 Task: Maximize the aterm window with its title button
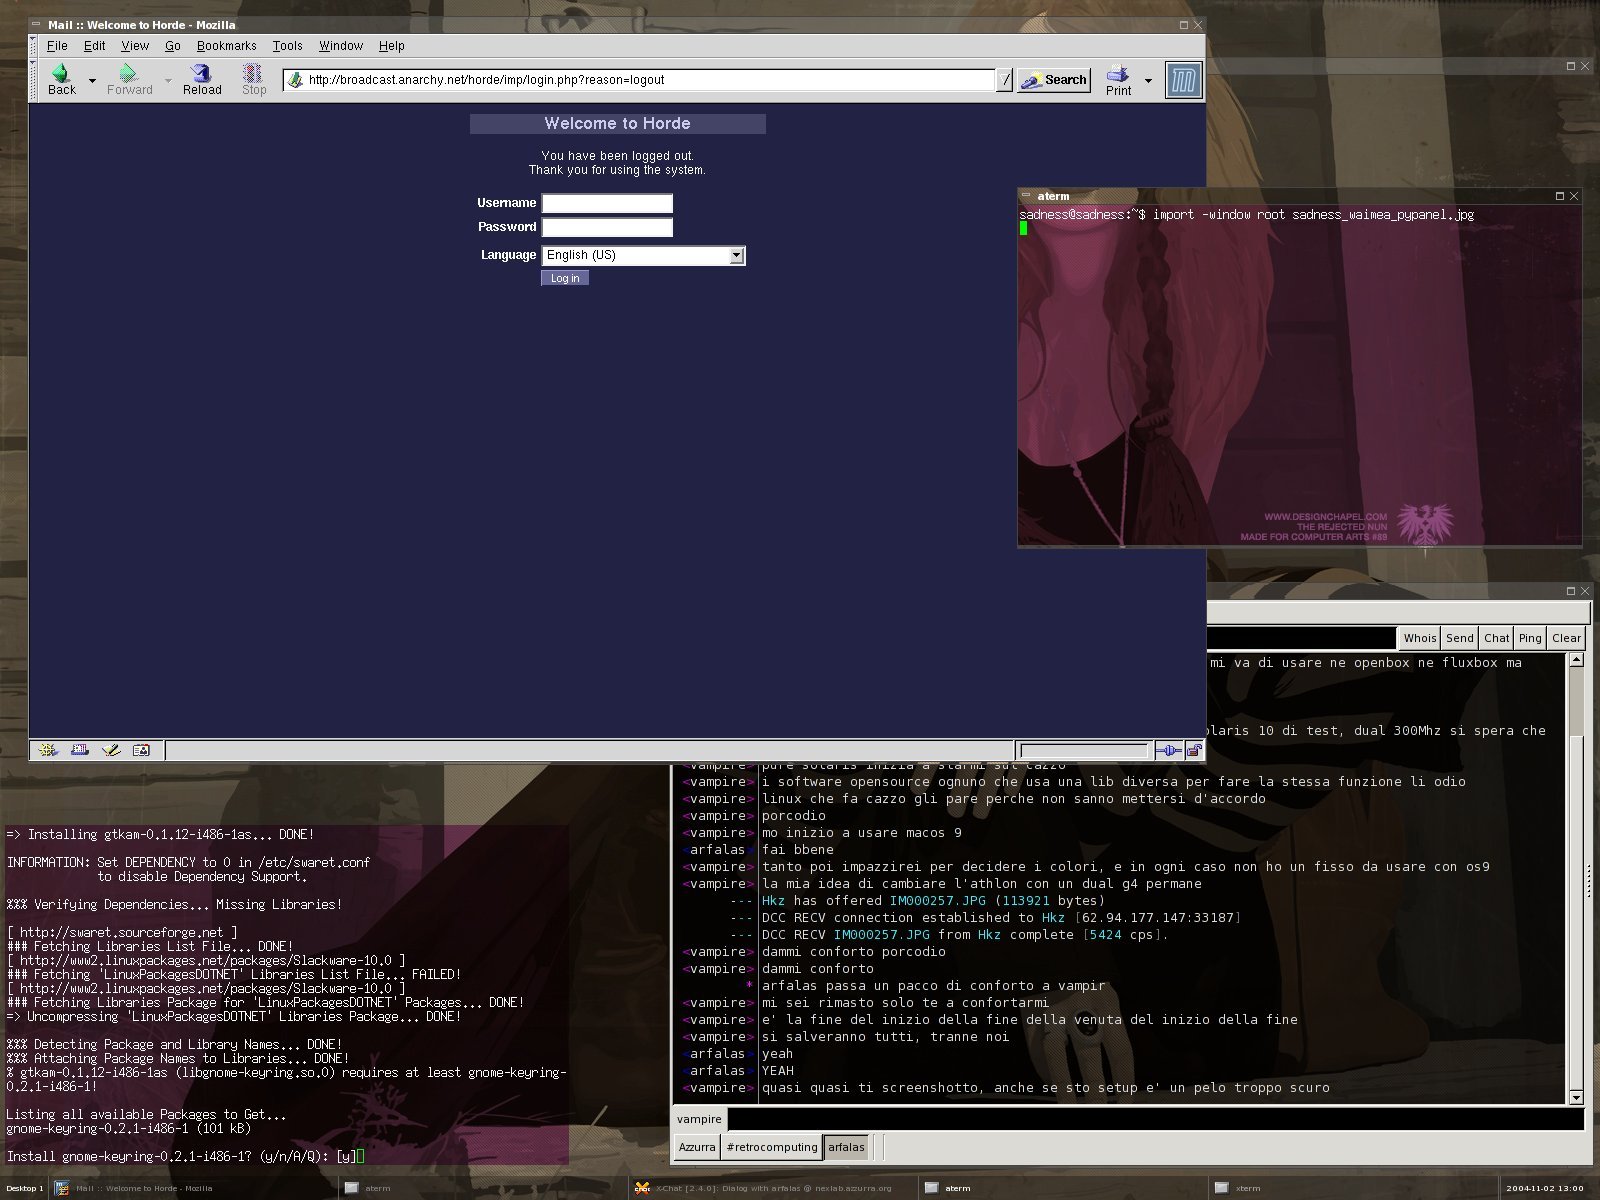pos(1559,196)
